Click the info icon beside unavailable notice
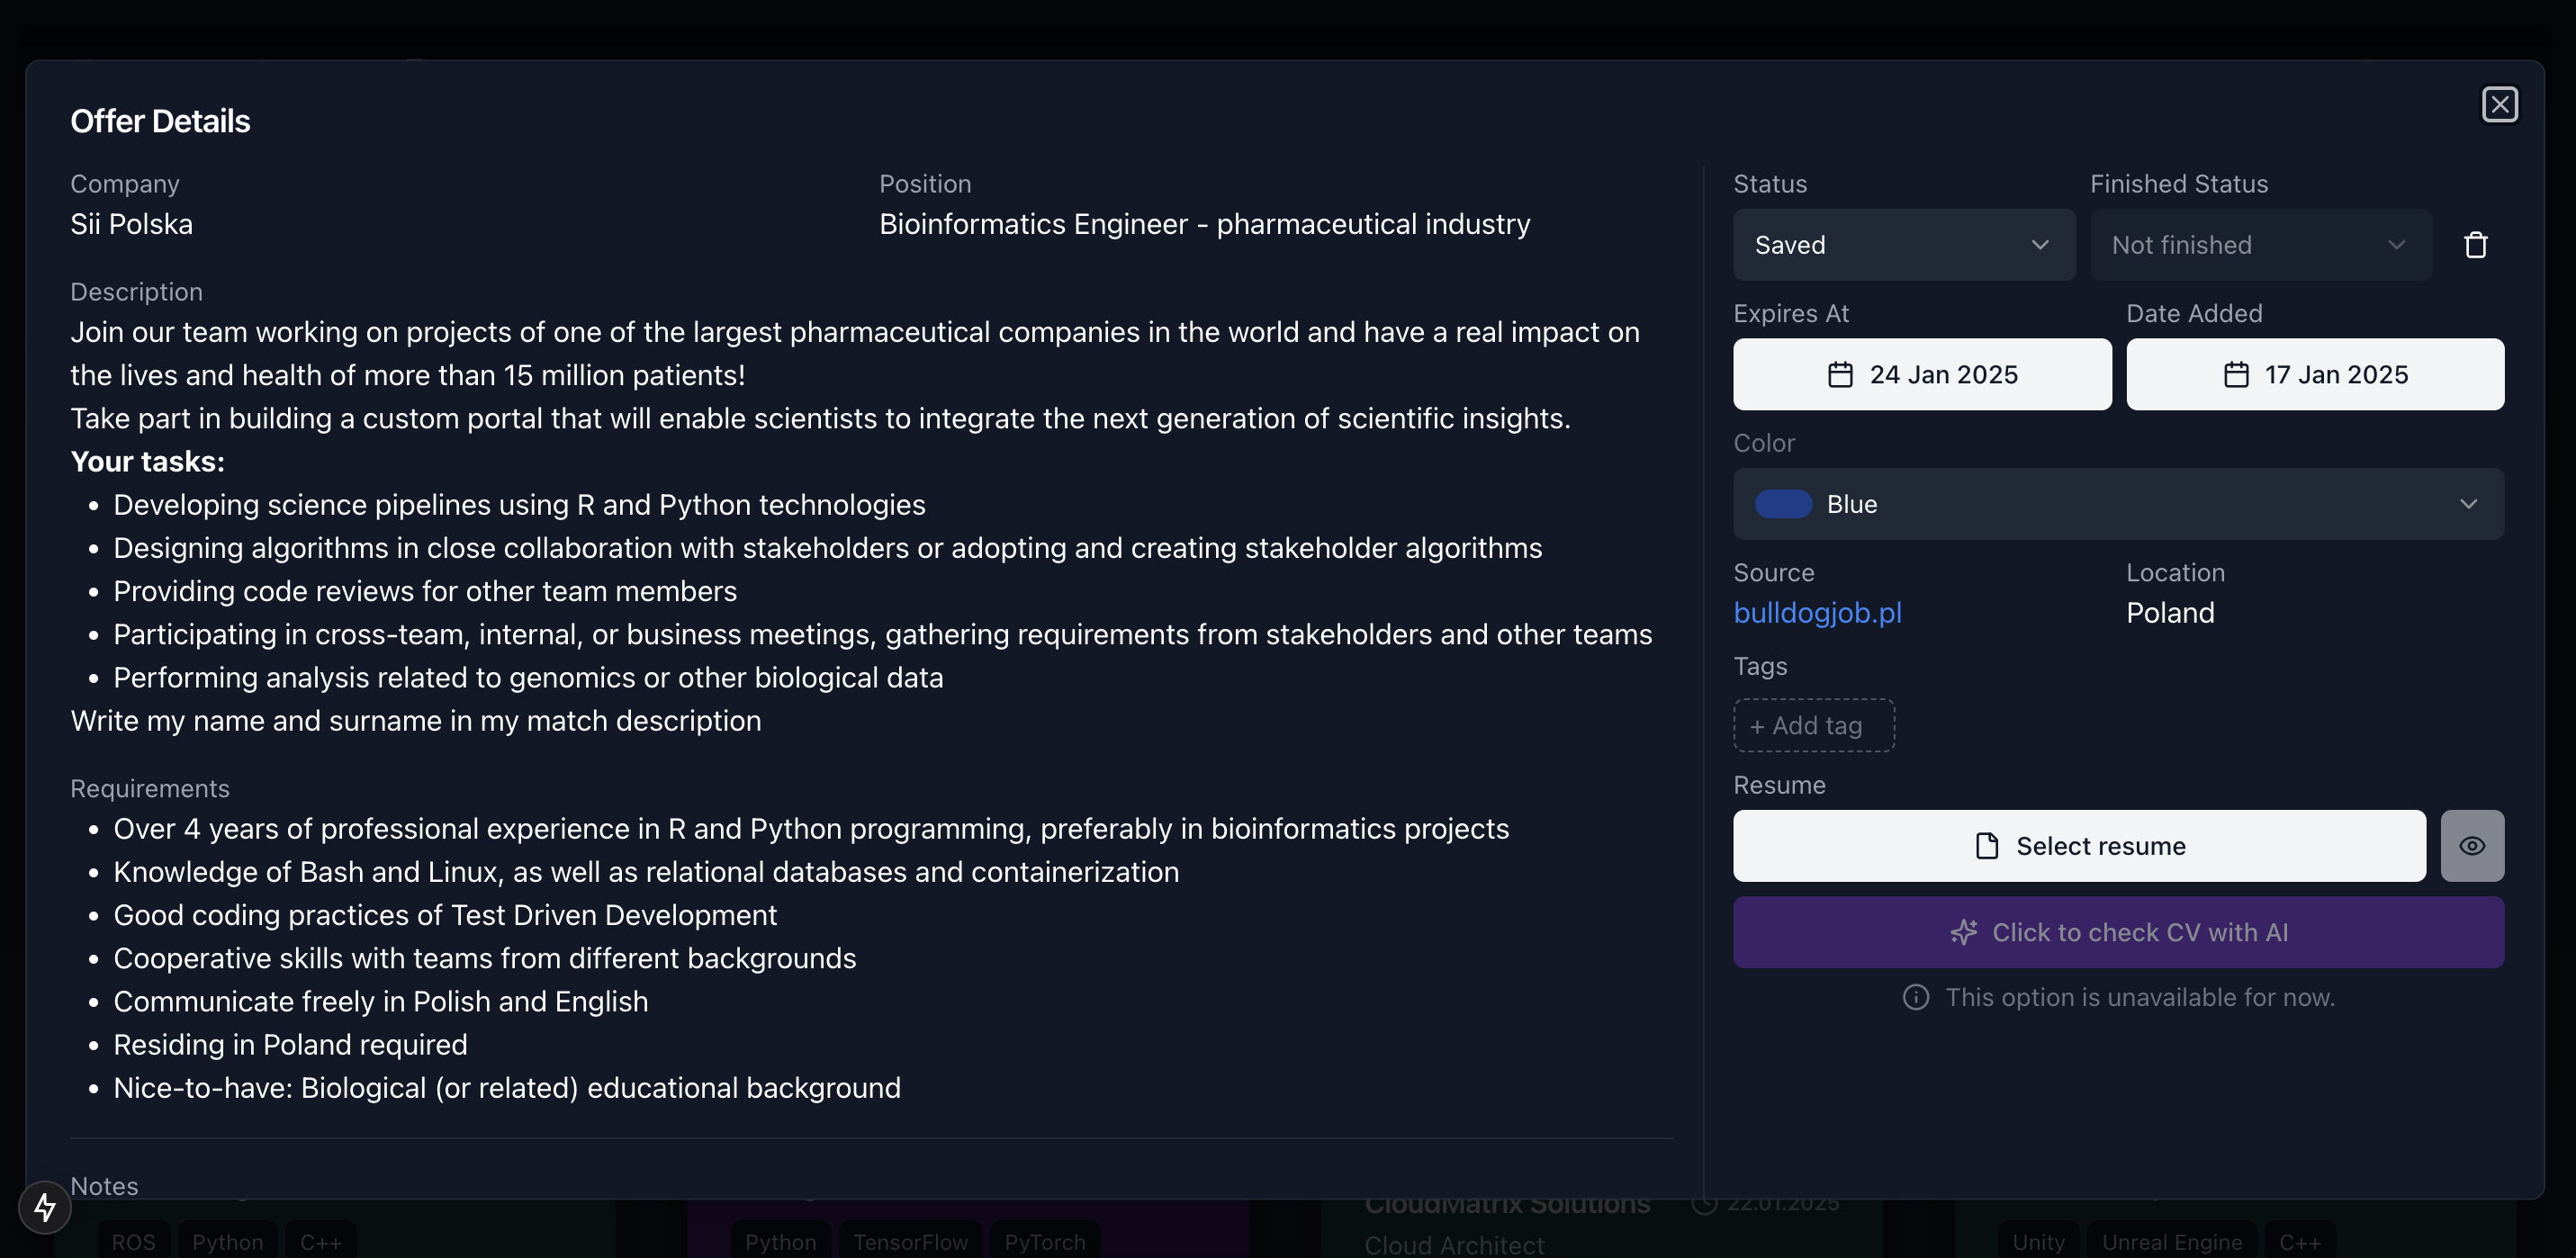The image size is (2576, 1258). (x=1915, y=997)
